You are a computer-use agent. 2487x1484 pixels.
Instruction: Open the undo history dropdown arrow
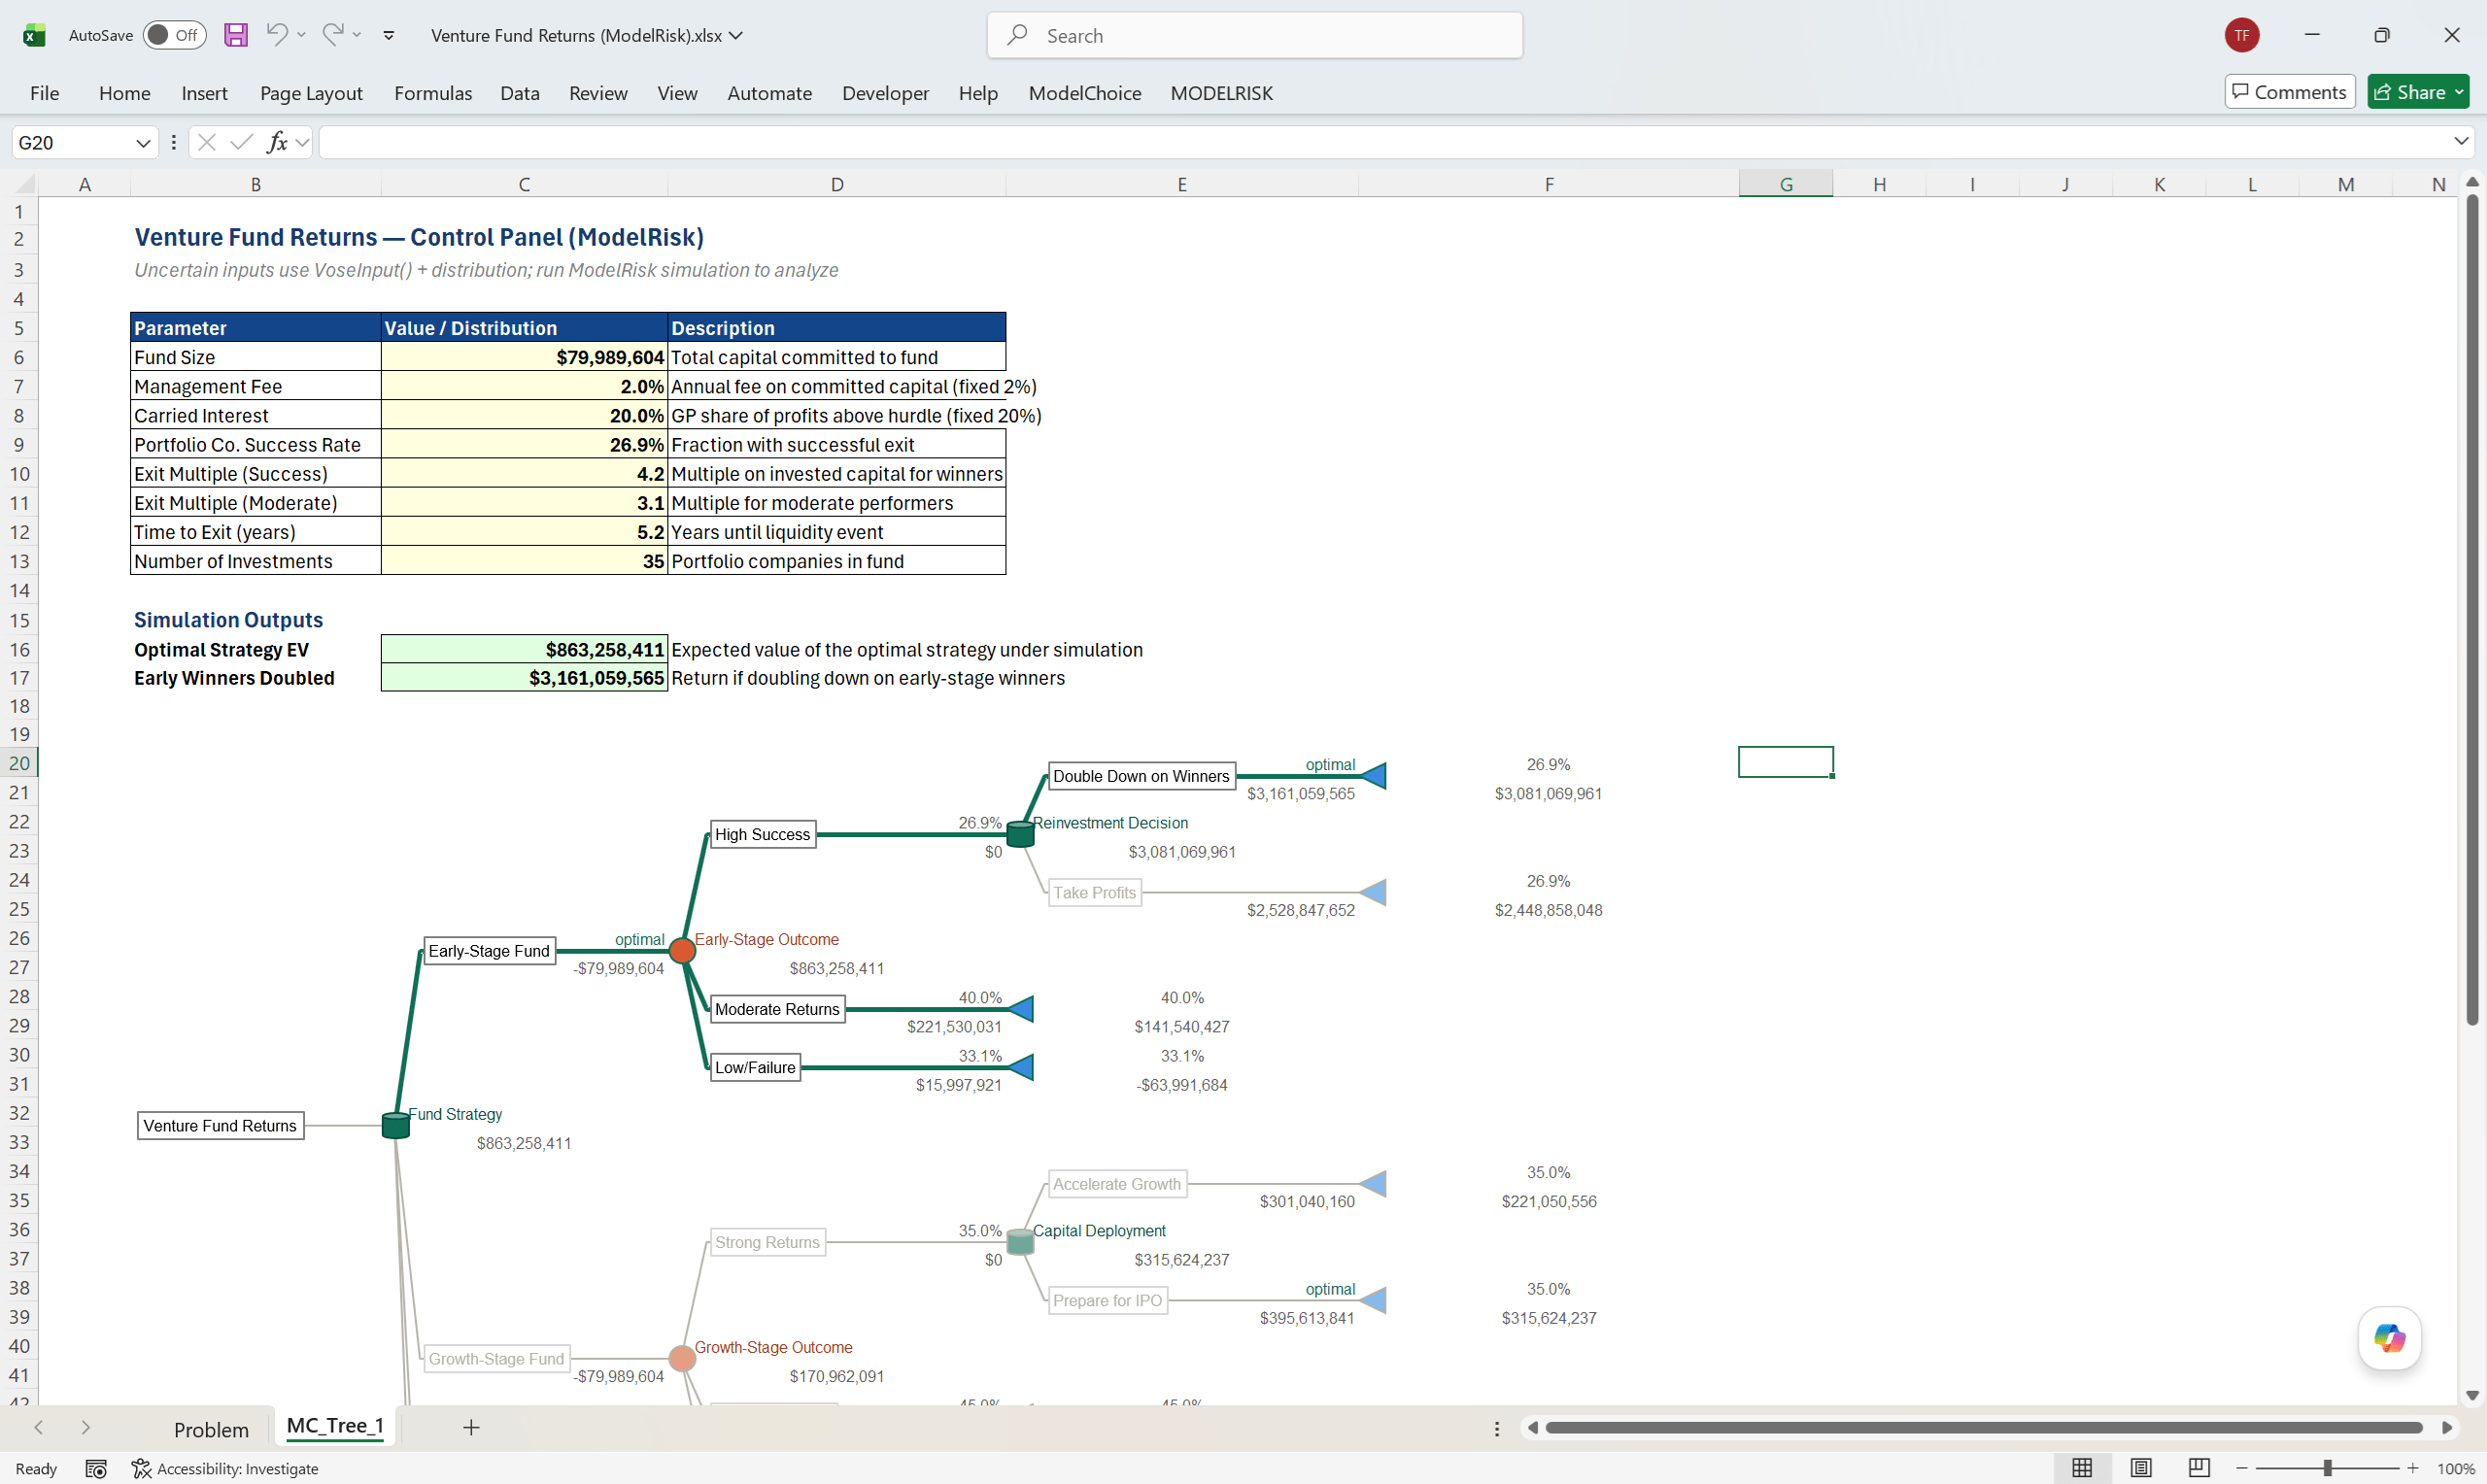(301, 35)
